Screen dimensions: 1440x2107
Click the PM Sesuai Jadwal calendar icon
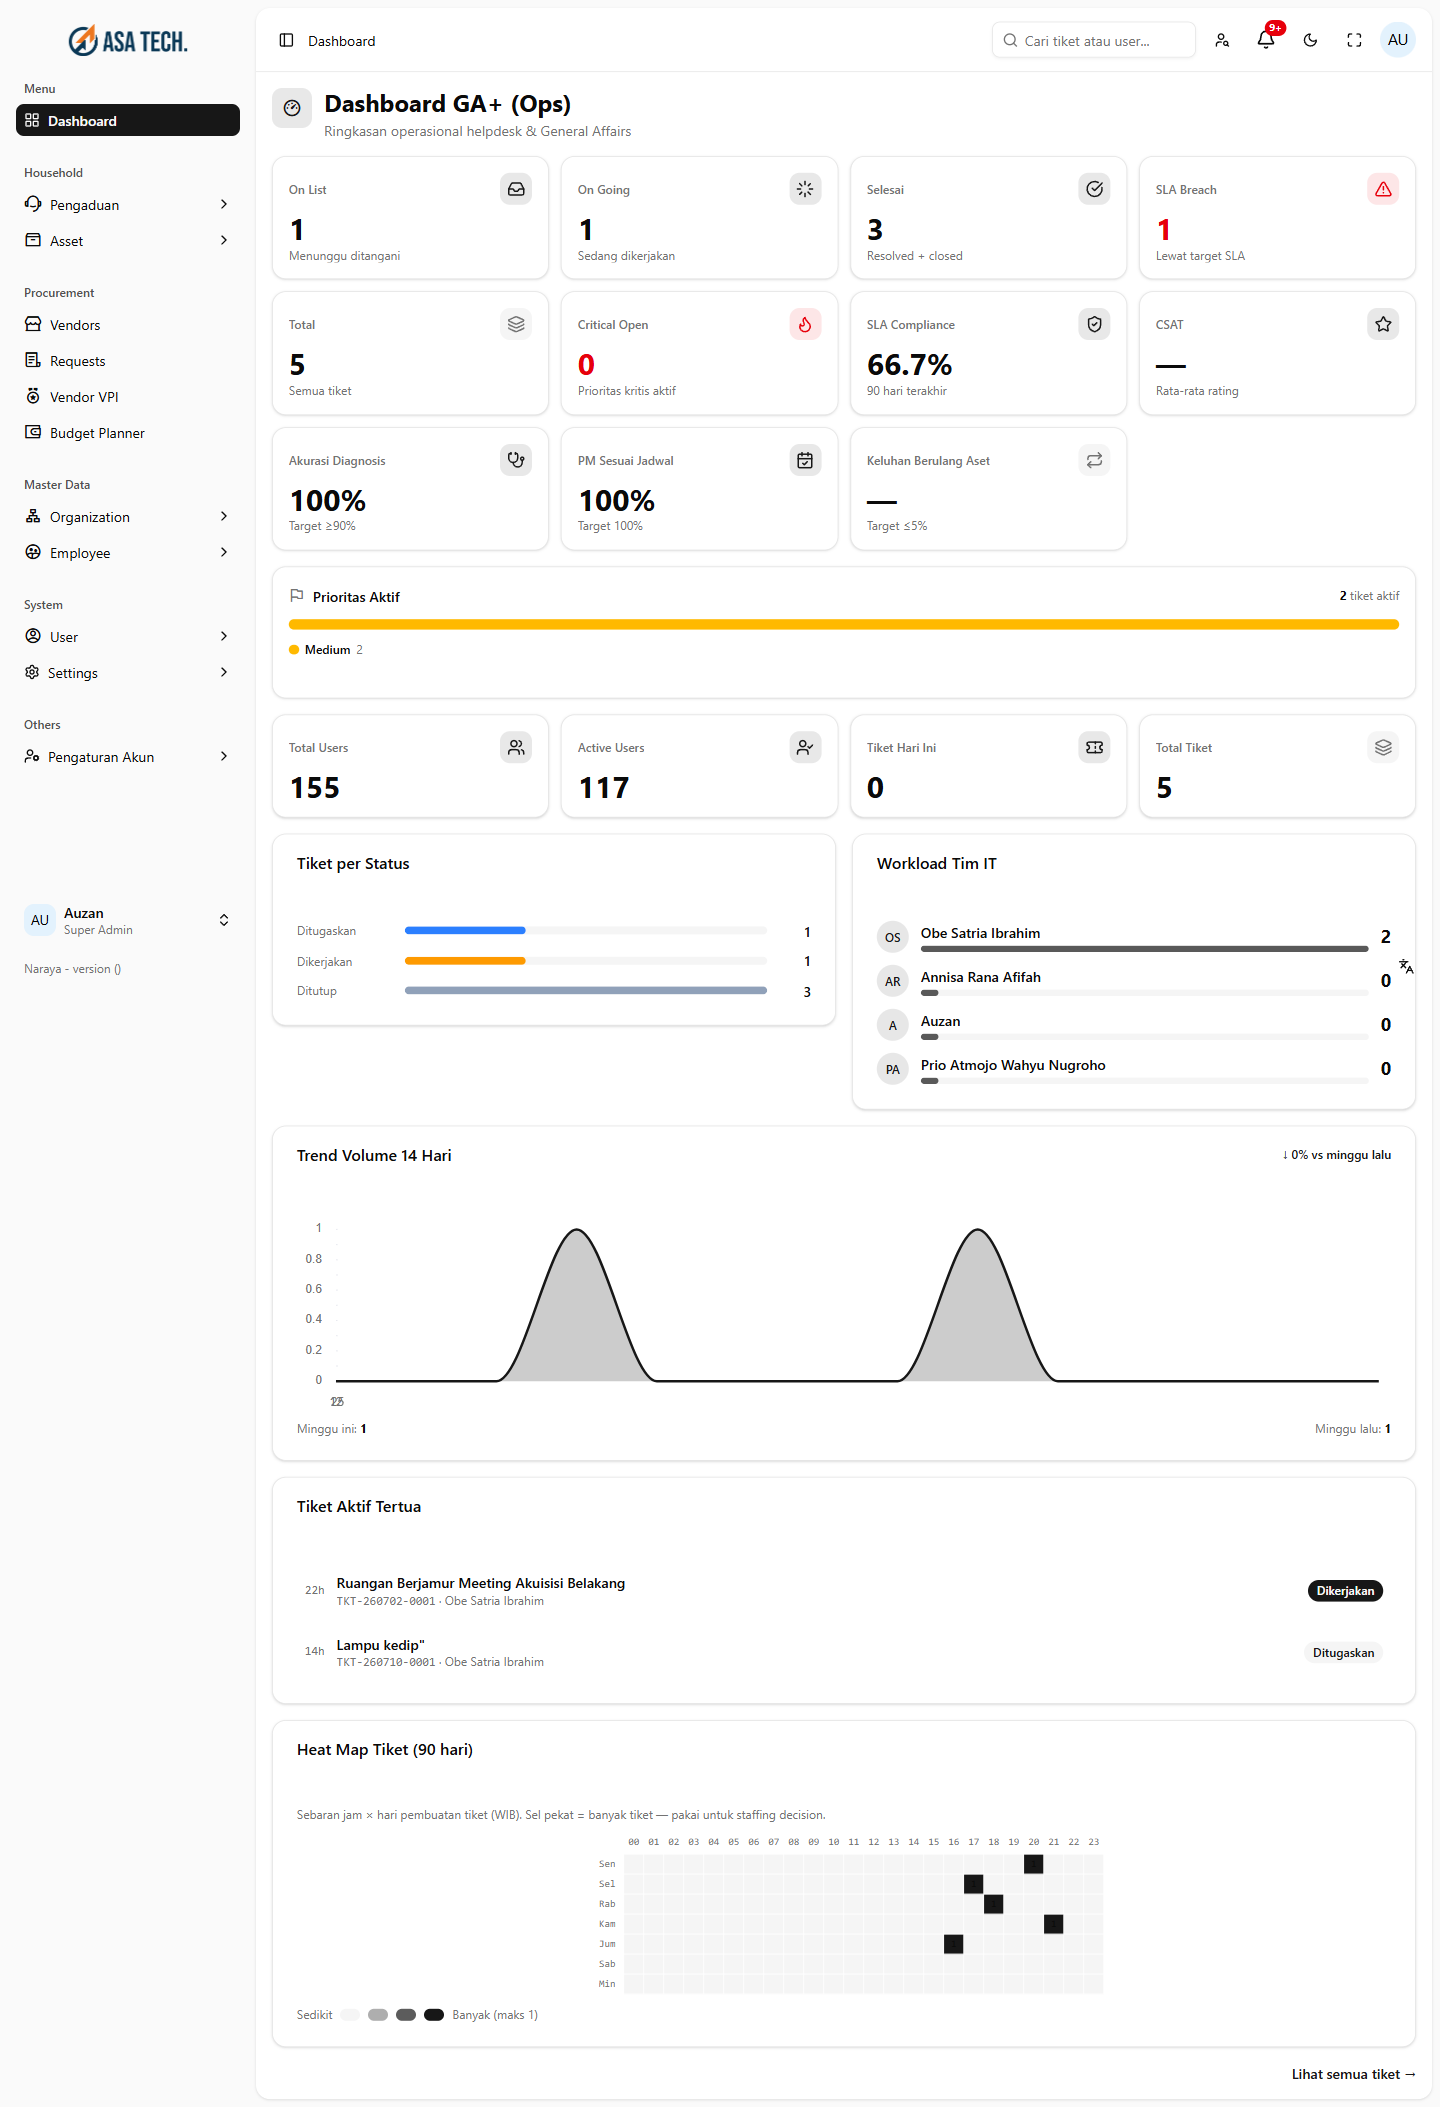[805, 460]
